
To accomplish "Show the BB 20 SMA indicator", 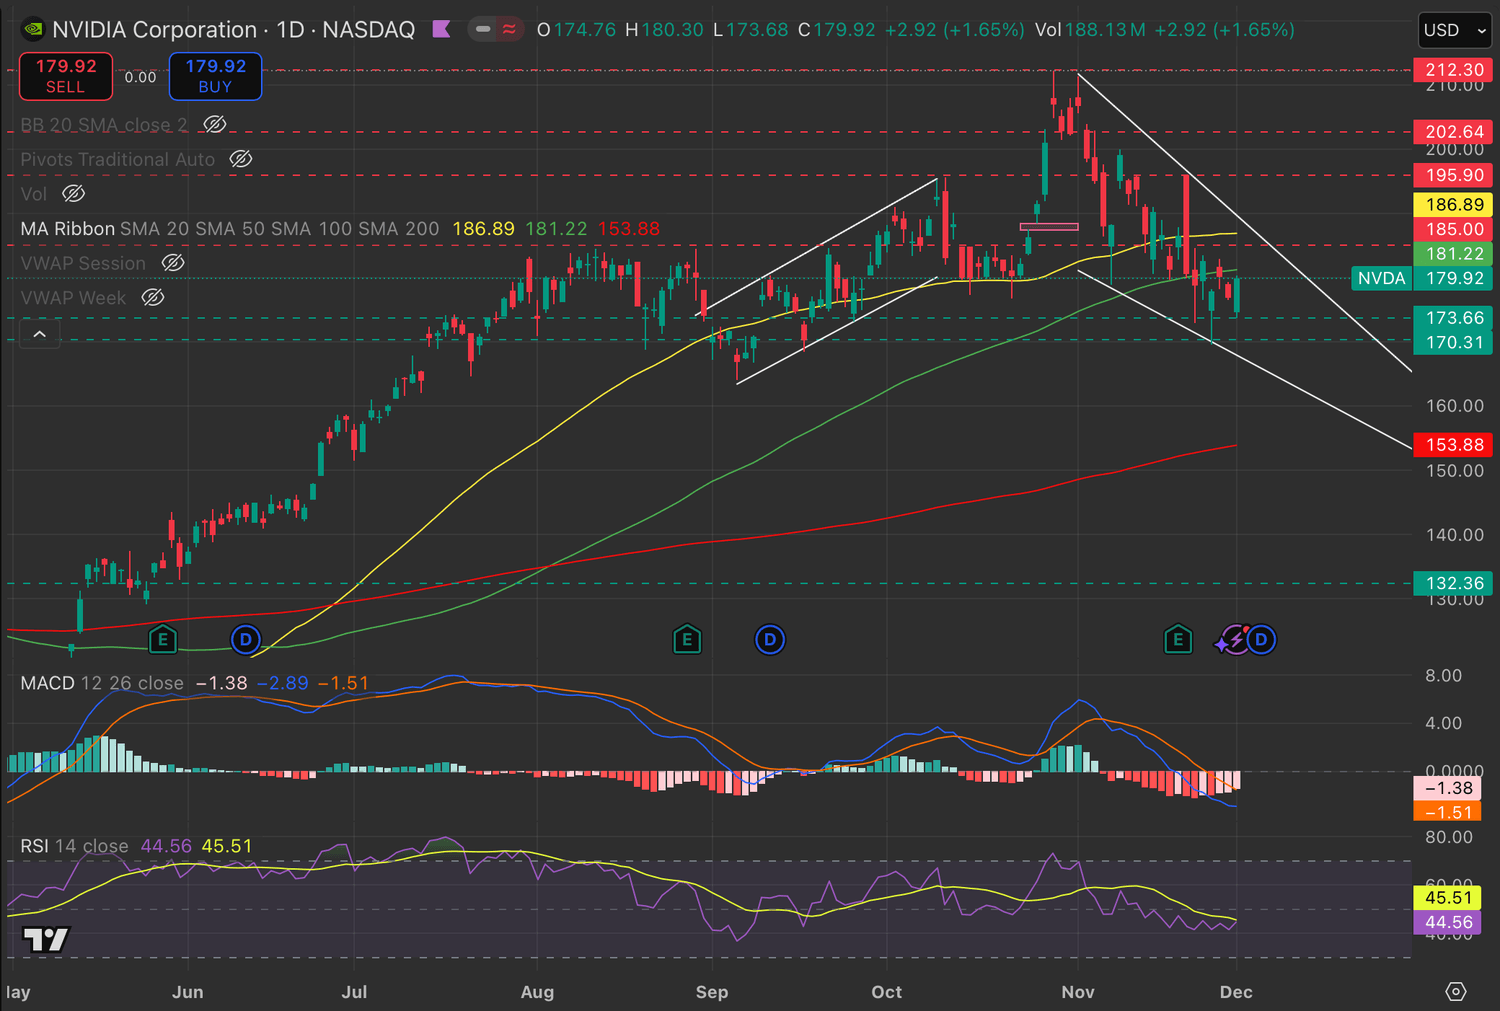I will [x=215, y=125].
